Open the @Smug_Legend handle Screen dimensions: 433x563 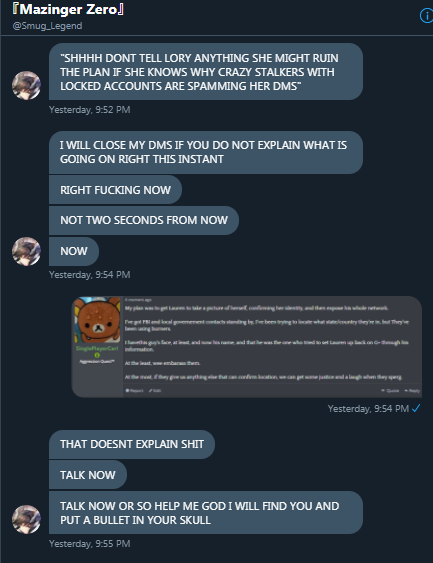(47, 26)
